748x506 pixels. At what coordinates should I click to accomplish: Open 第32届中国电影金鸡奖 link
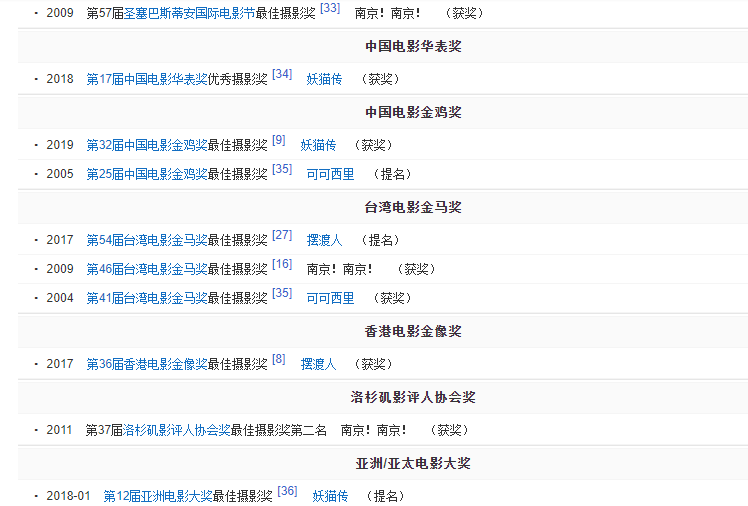click(146, 145)
